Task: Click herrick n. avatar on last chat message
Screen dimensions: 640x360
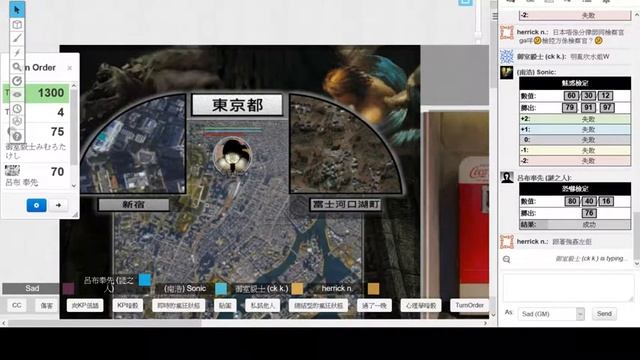Action: pyautogui.click(x=507, y=242)
